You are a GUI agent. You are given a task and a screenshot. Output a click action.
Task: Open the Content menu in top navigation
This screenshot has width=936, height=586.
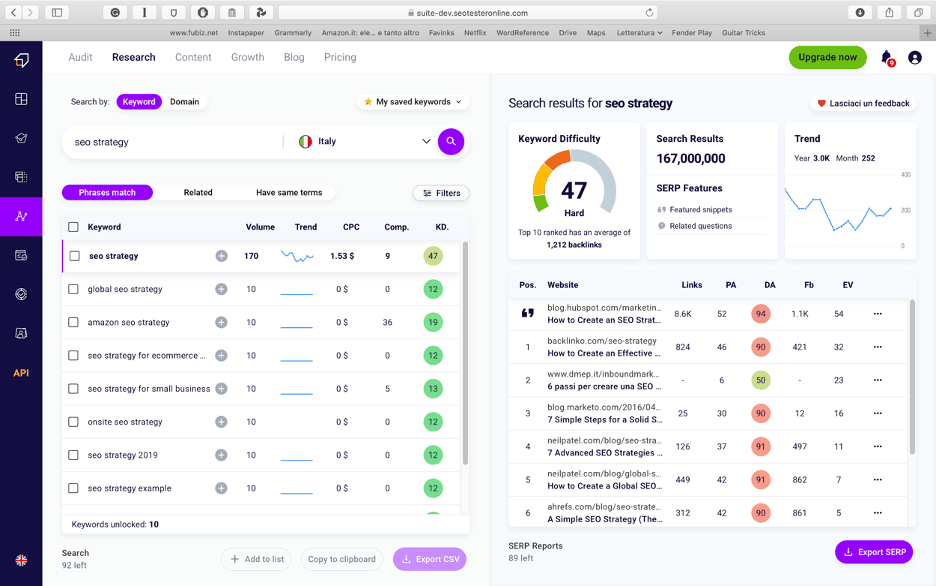click(x=193, y=57)
